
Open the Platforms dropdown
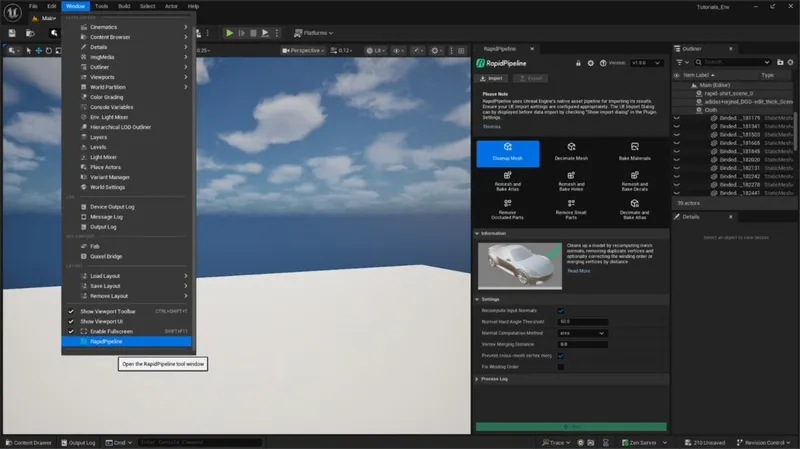point(313,33)
